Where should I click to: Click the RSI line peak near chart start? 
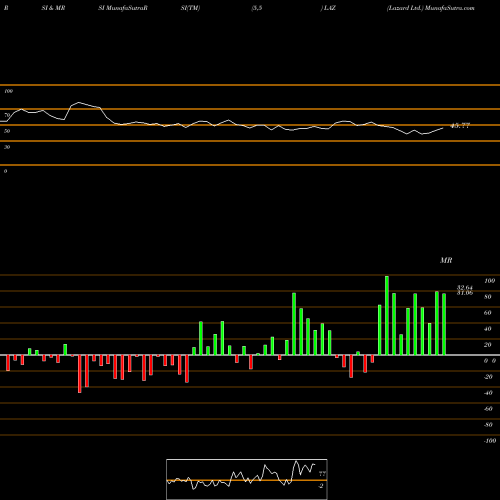click(x=79, y=102)
